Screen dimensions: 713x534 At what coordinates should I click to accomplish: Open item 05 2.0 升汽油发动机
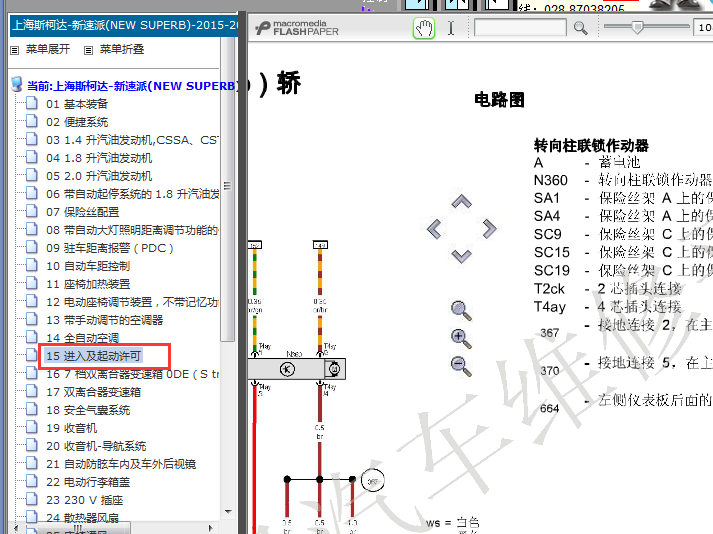(x=99, y=176)
